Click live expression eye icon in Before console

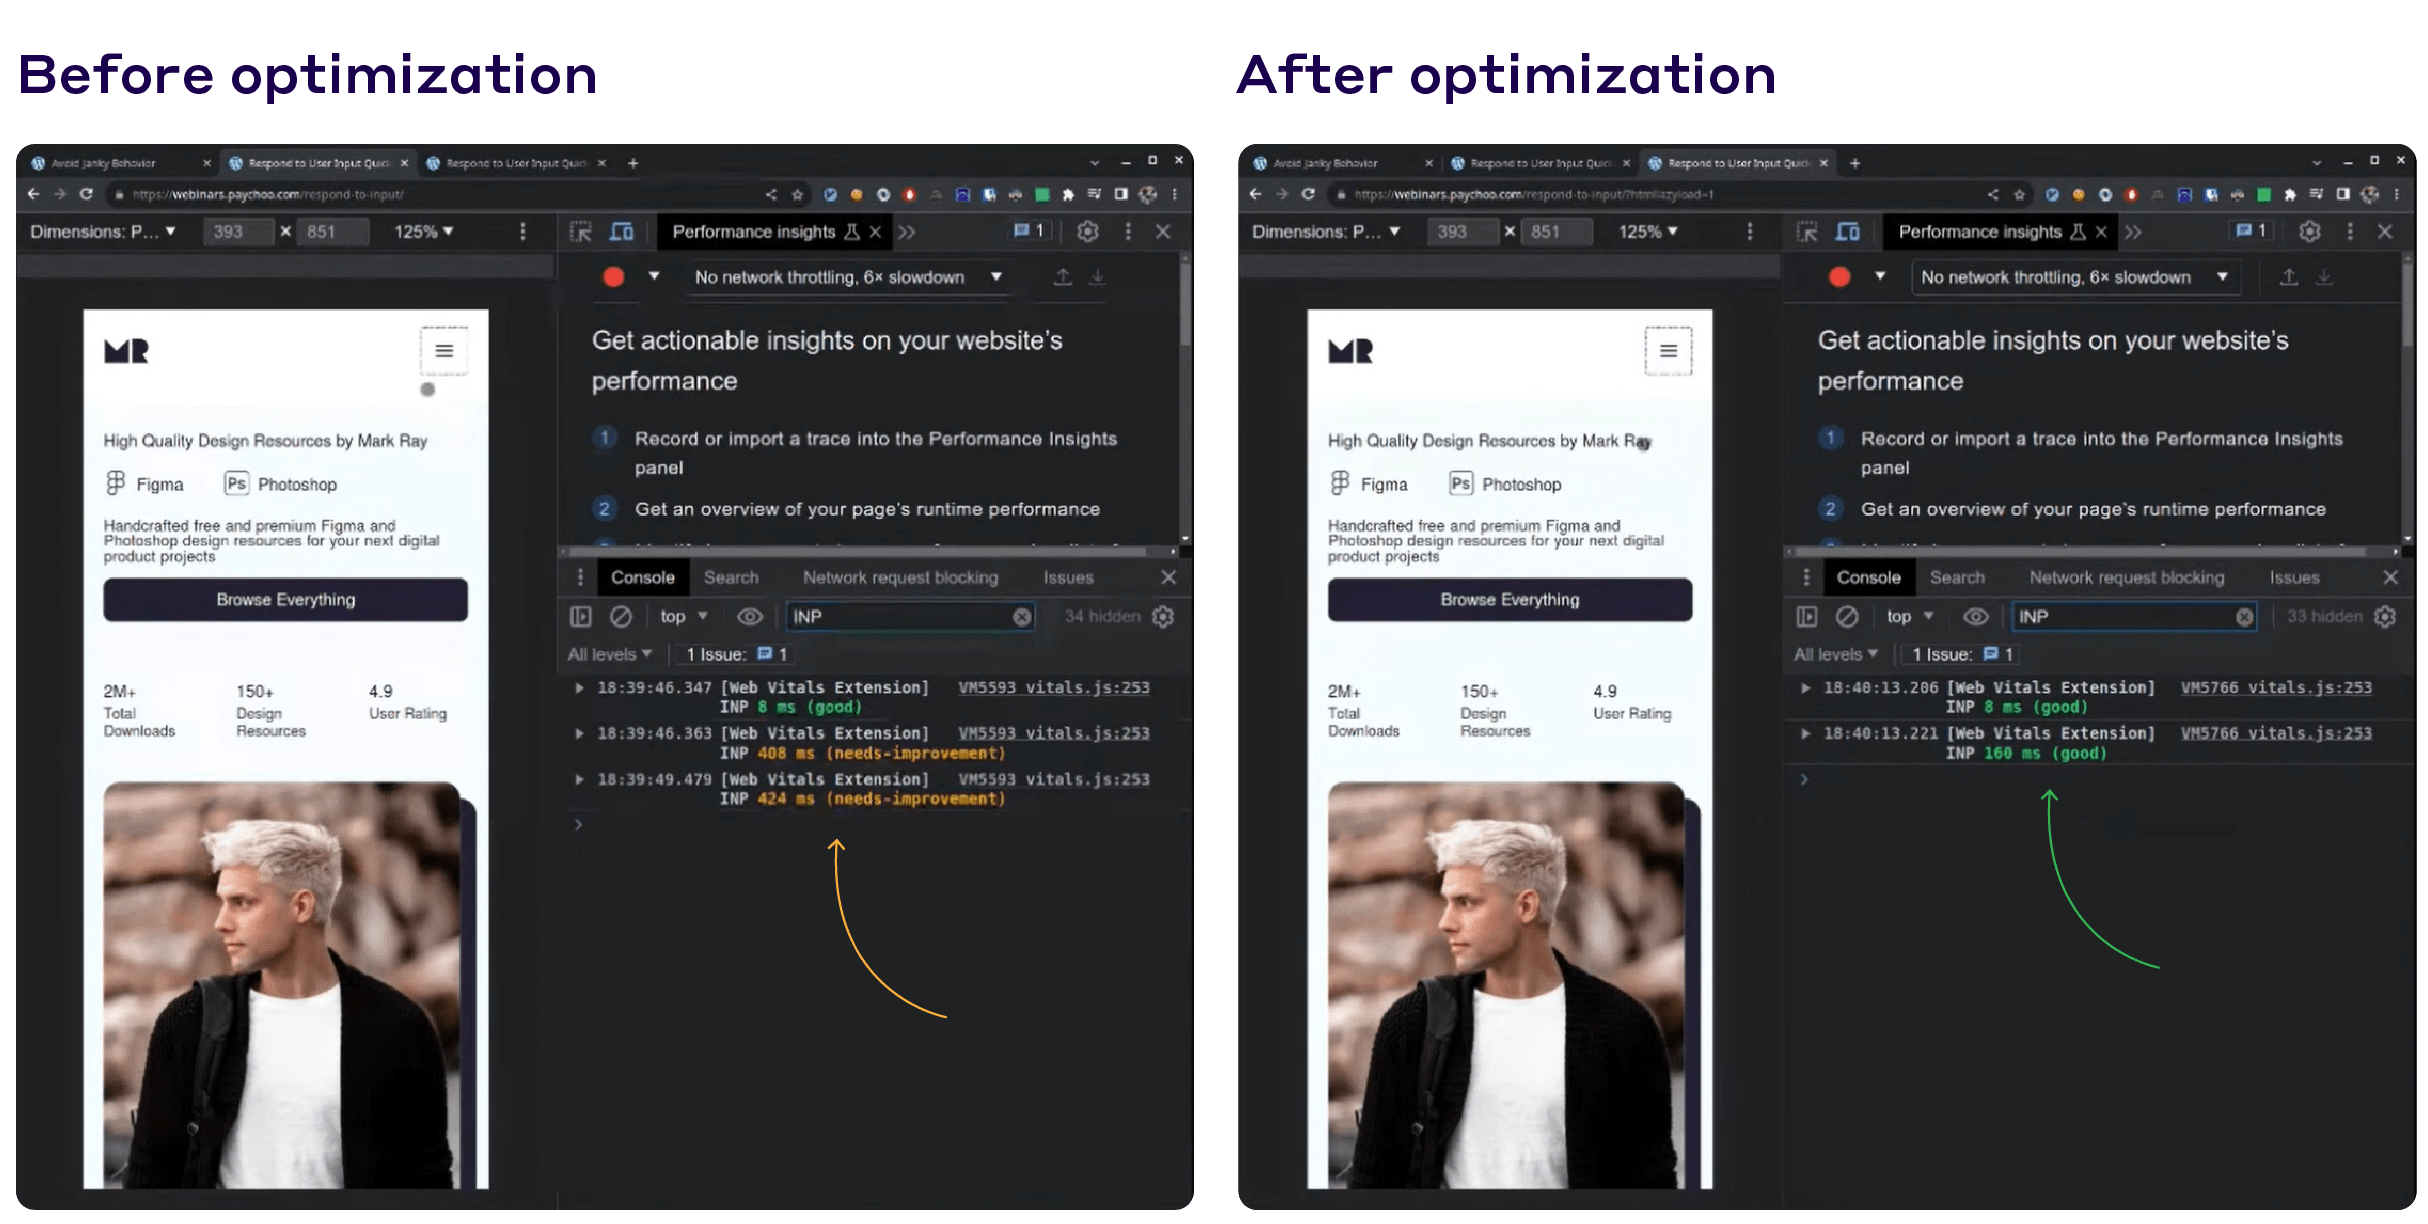pos(750,617)
